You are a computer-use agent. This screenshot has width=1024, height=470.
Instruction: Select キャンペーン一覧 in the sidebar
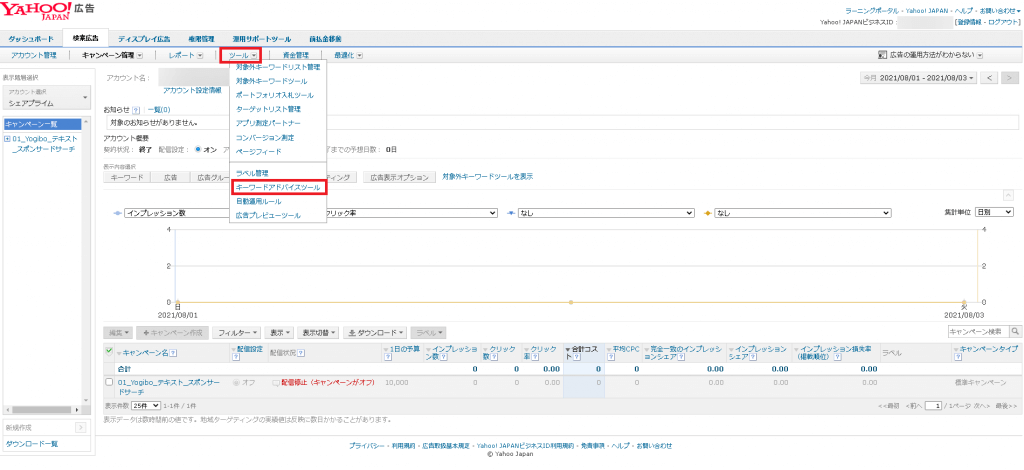point(42,124)
